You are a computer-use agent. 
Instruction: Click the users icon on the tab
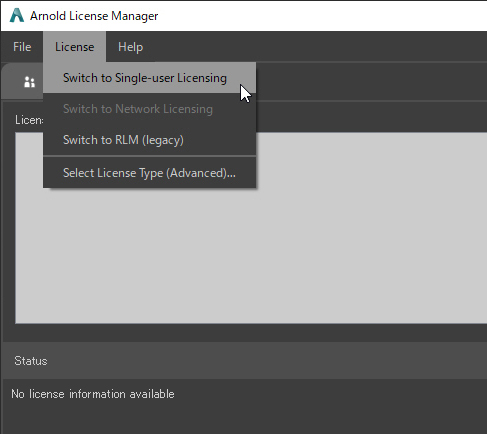29,82
